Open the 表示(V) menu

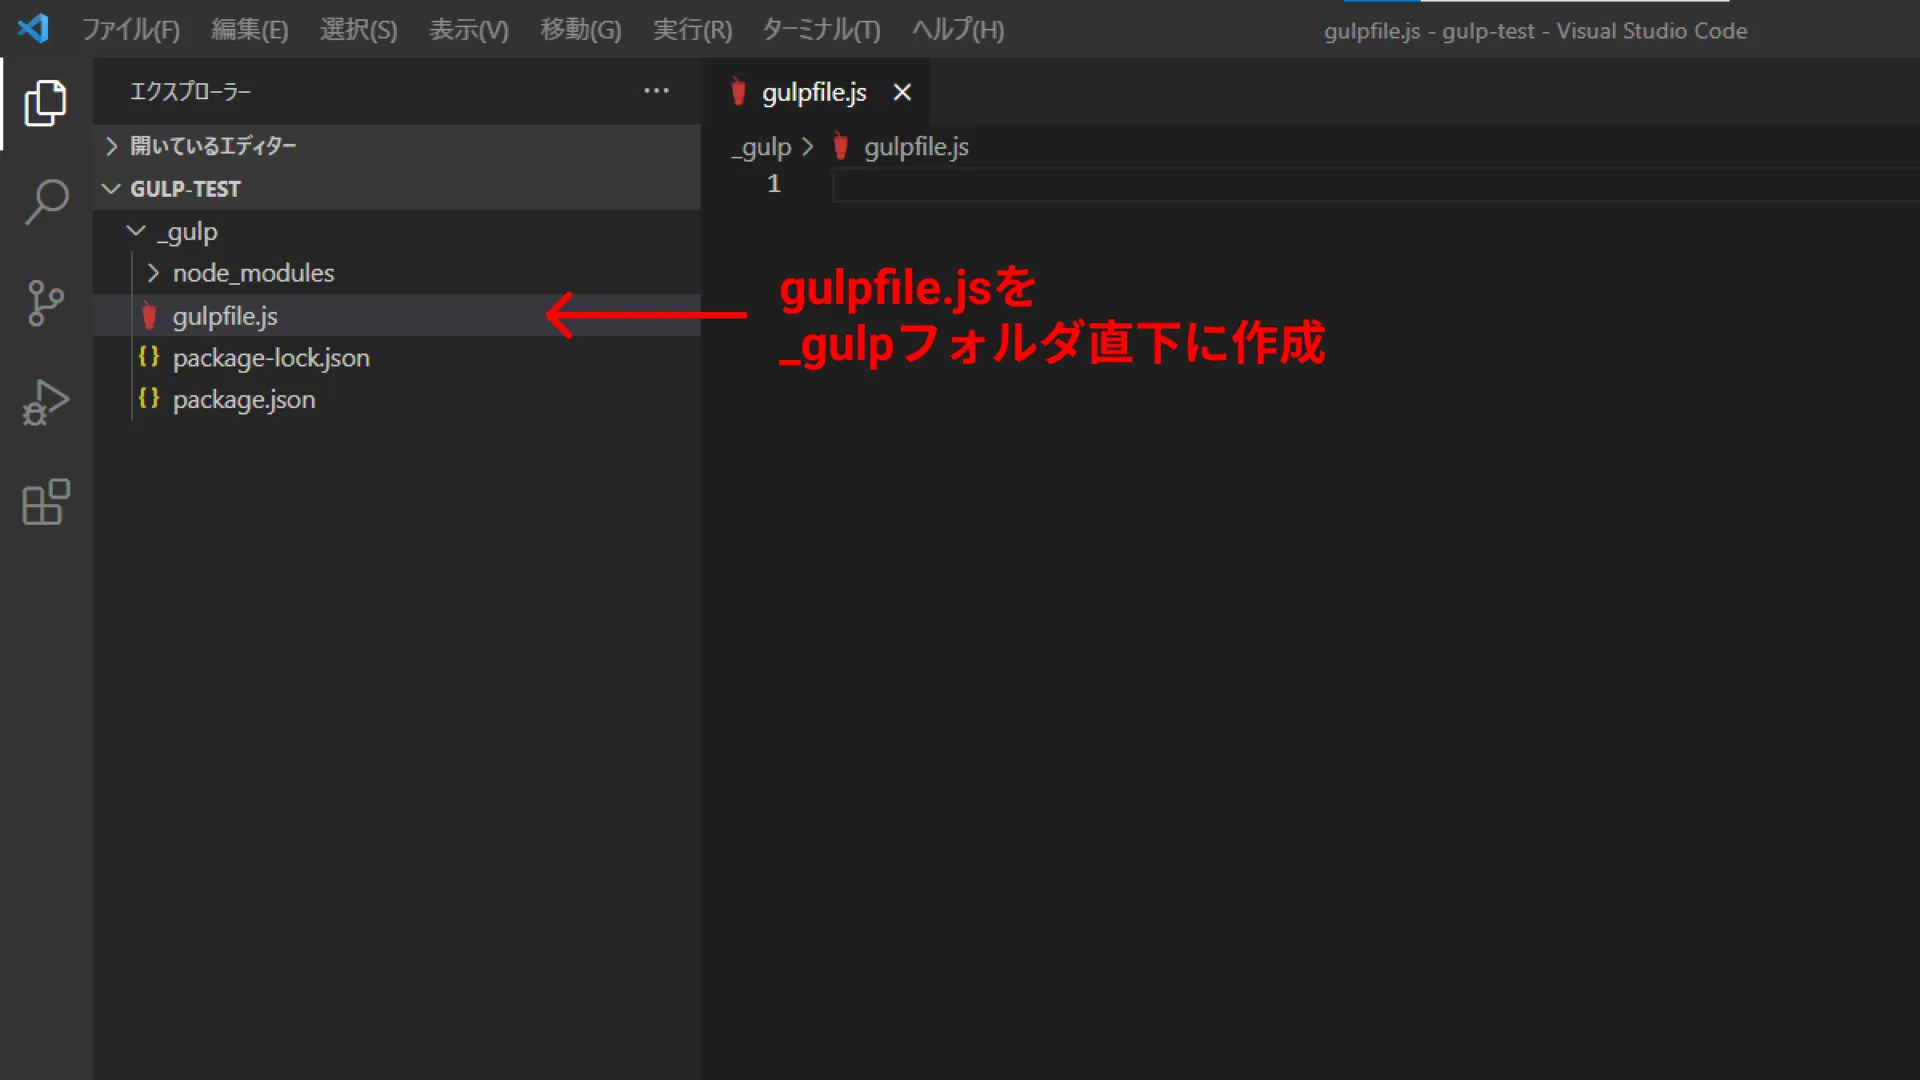469,30
